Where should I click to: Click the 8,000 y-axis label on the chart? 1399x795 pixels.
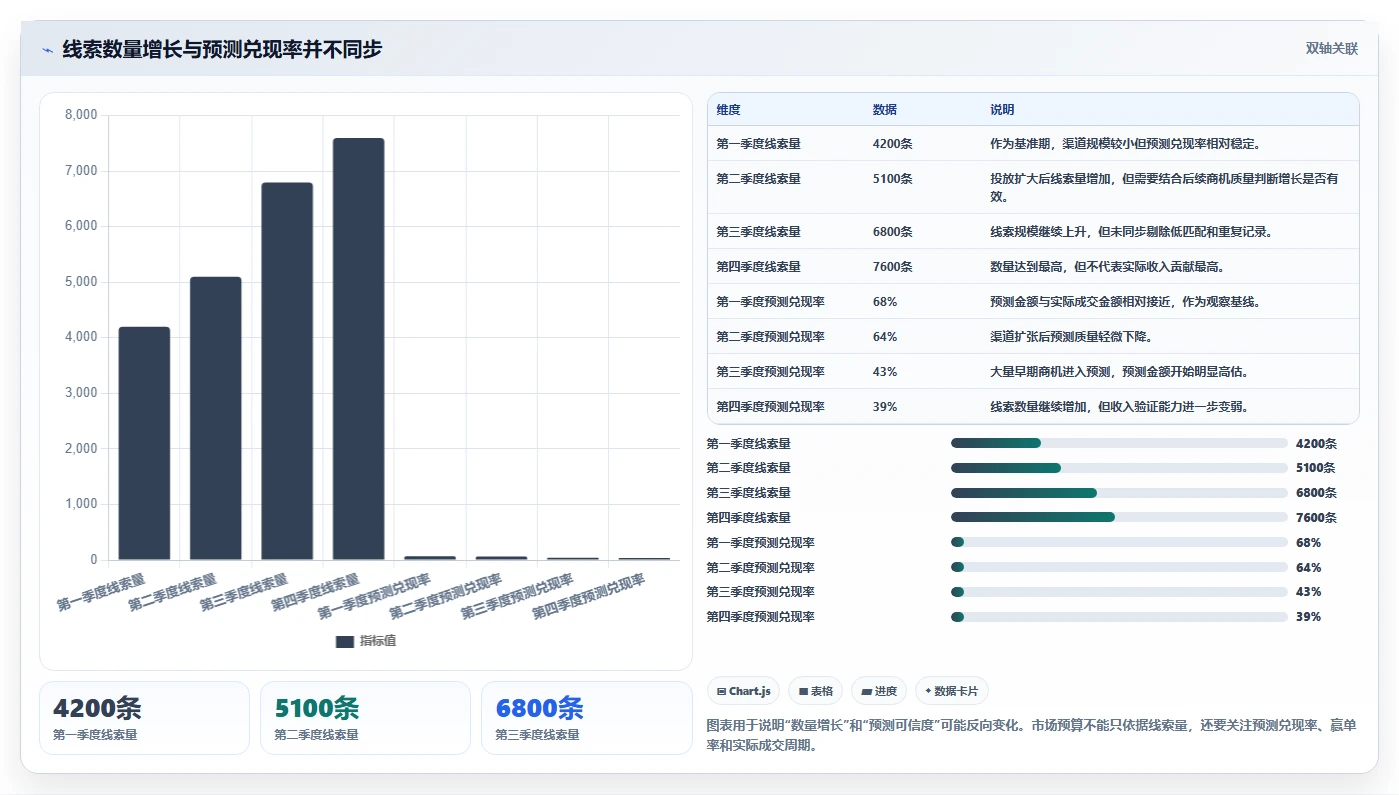coord(81,115)
